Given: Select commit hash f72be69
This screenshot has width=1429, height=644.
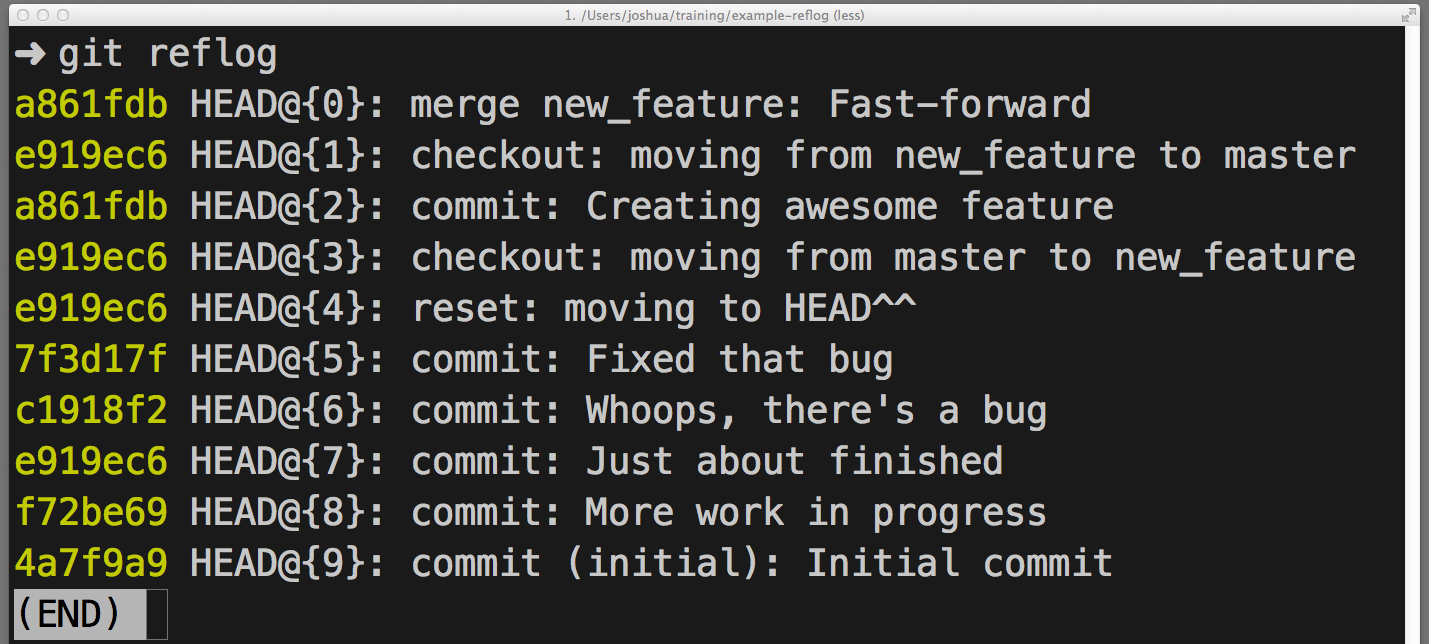Looking at the screenshot, I should pyautogui.click(x=91, y=511).
